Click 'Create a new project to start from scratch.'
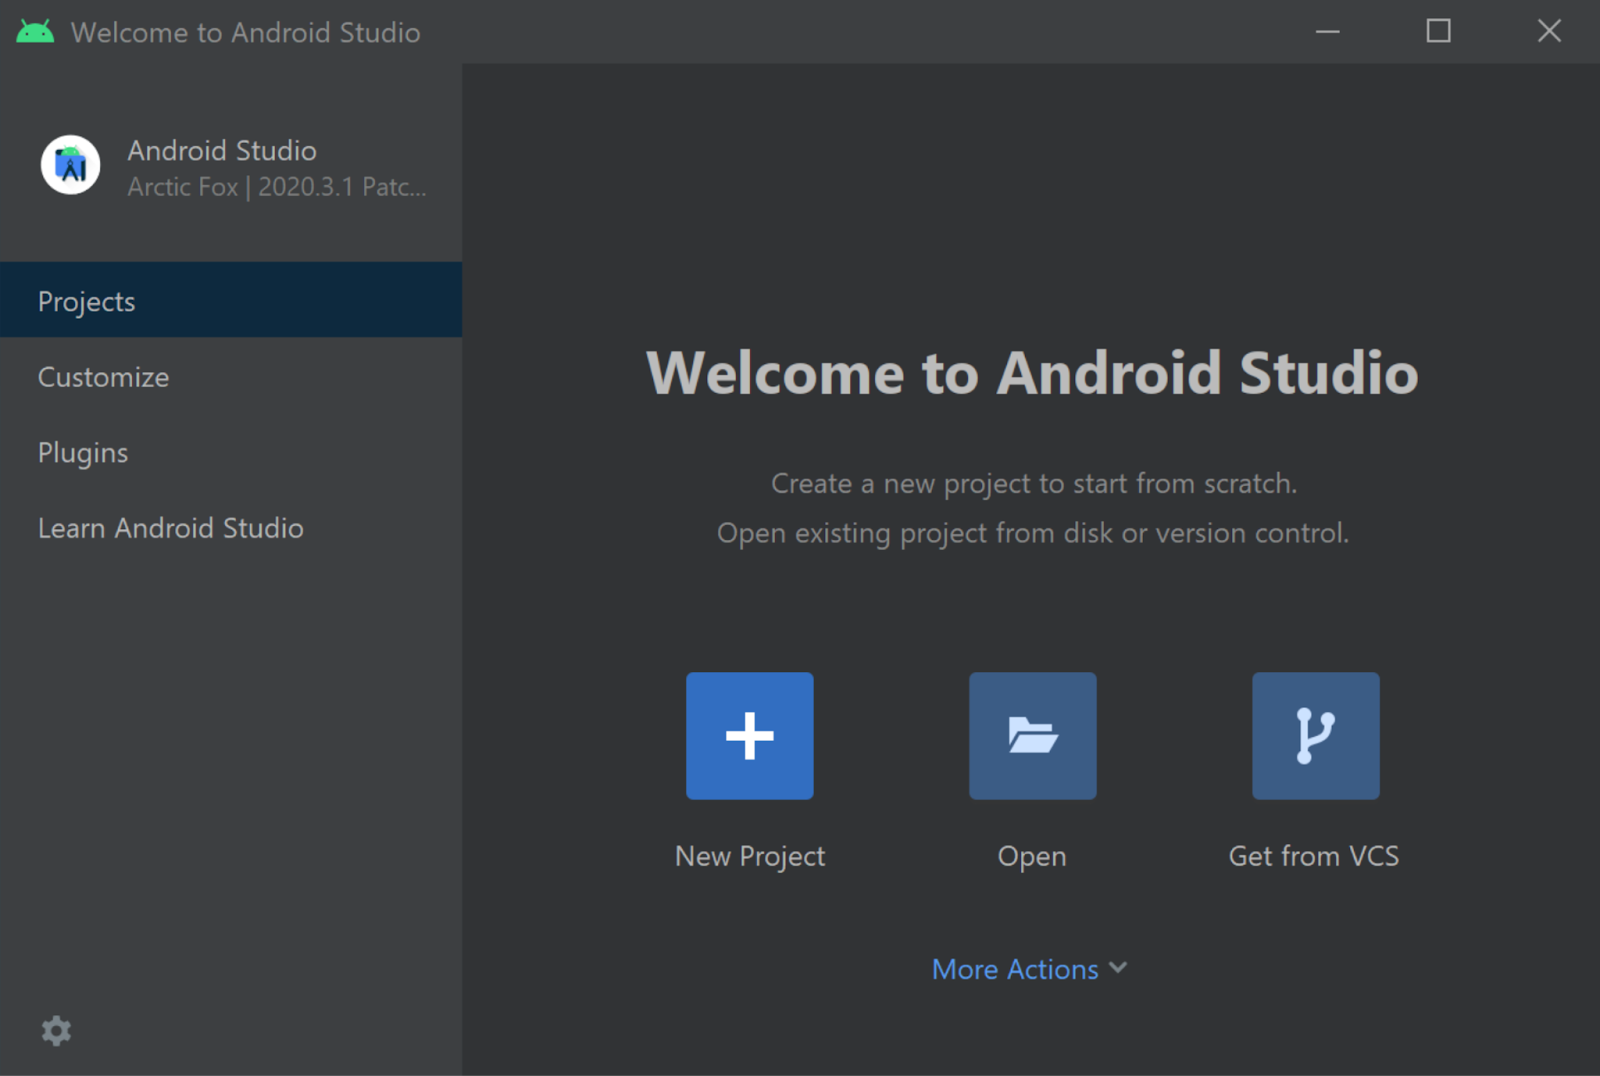 pyautogui.click(x=1034, y=484)
